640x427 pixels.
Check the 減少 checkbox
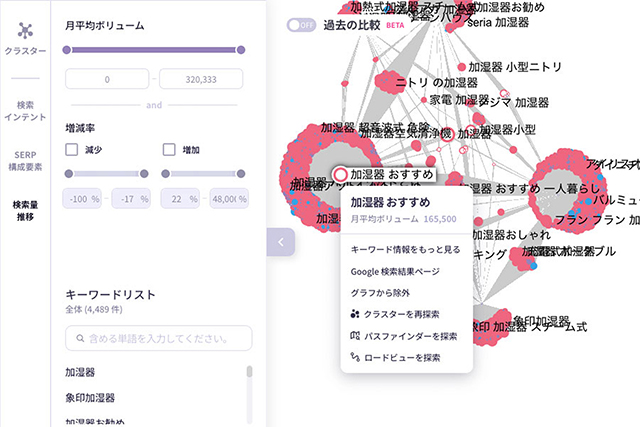pyautogui.click(x=71, y=149)
